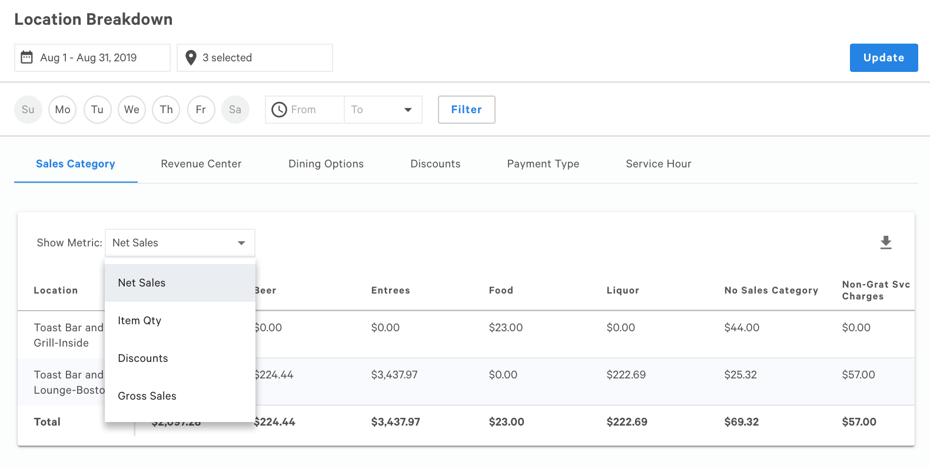Toggle the Saturday day filter
930x468 pixels.
(235, 110)
